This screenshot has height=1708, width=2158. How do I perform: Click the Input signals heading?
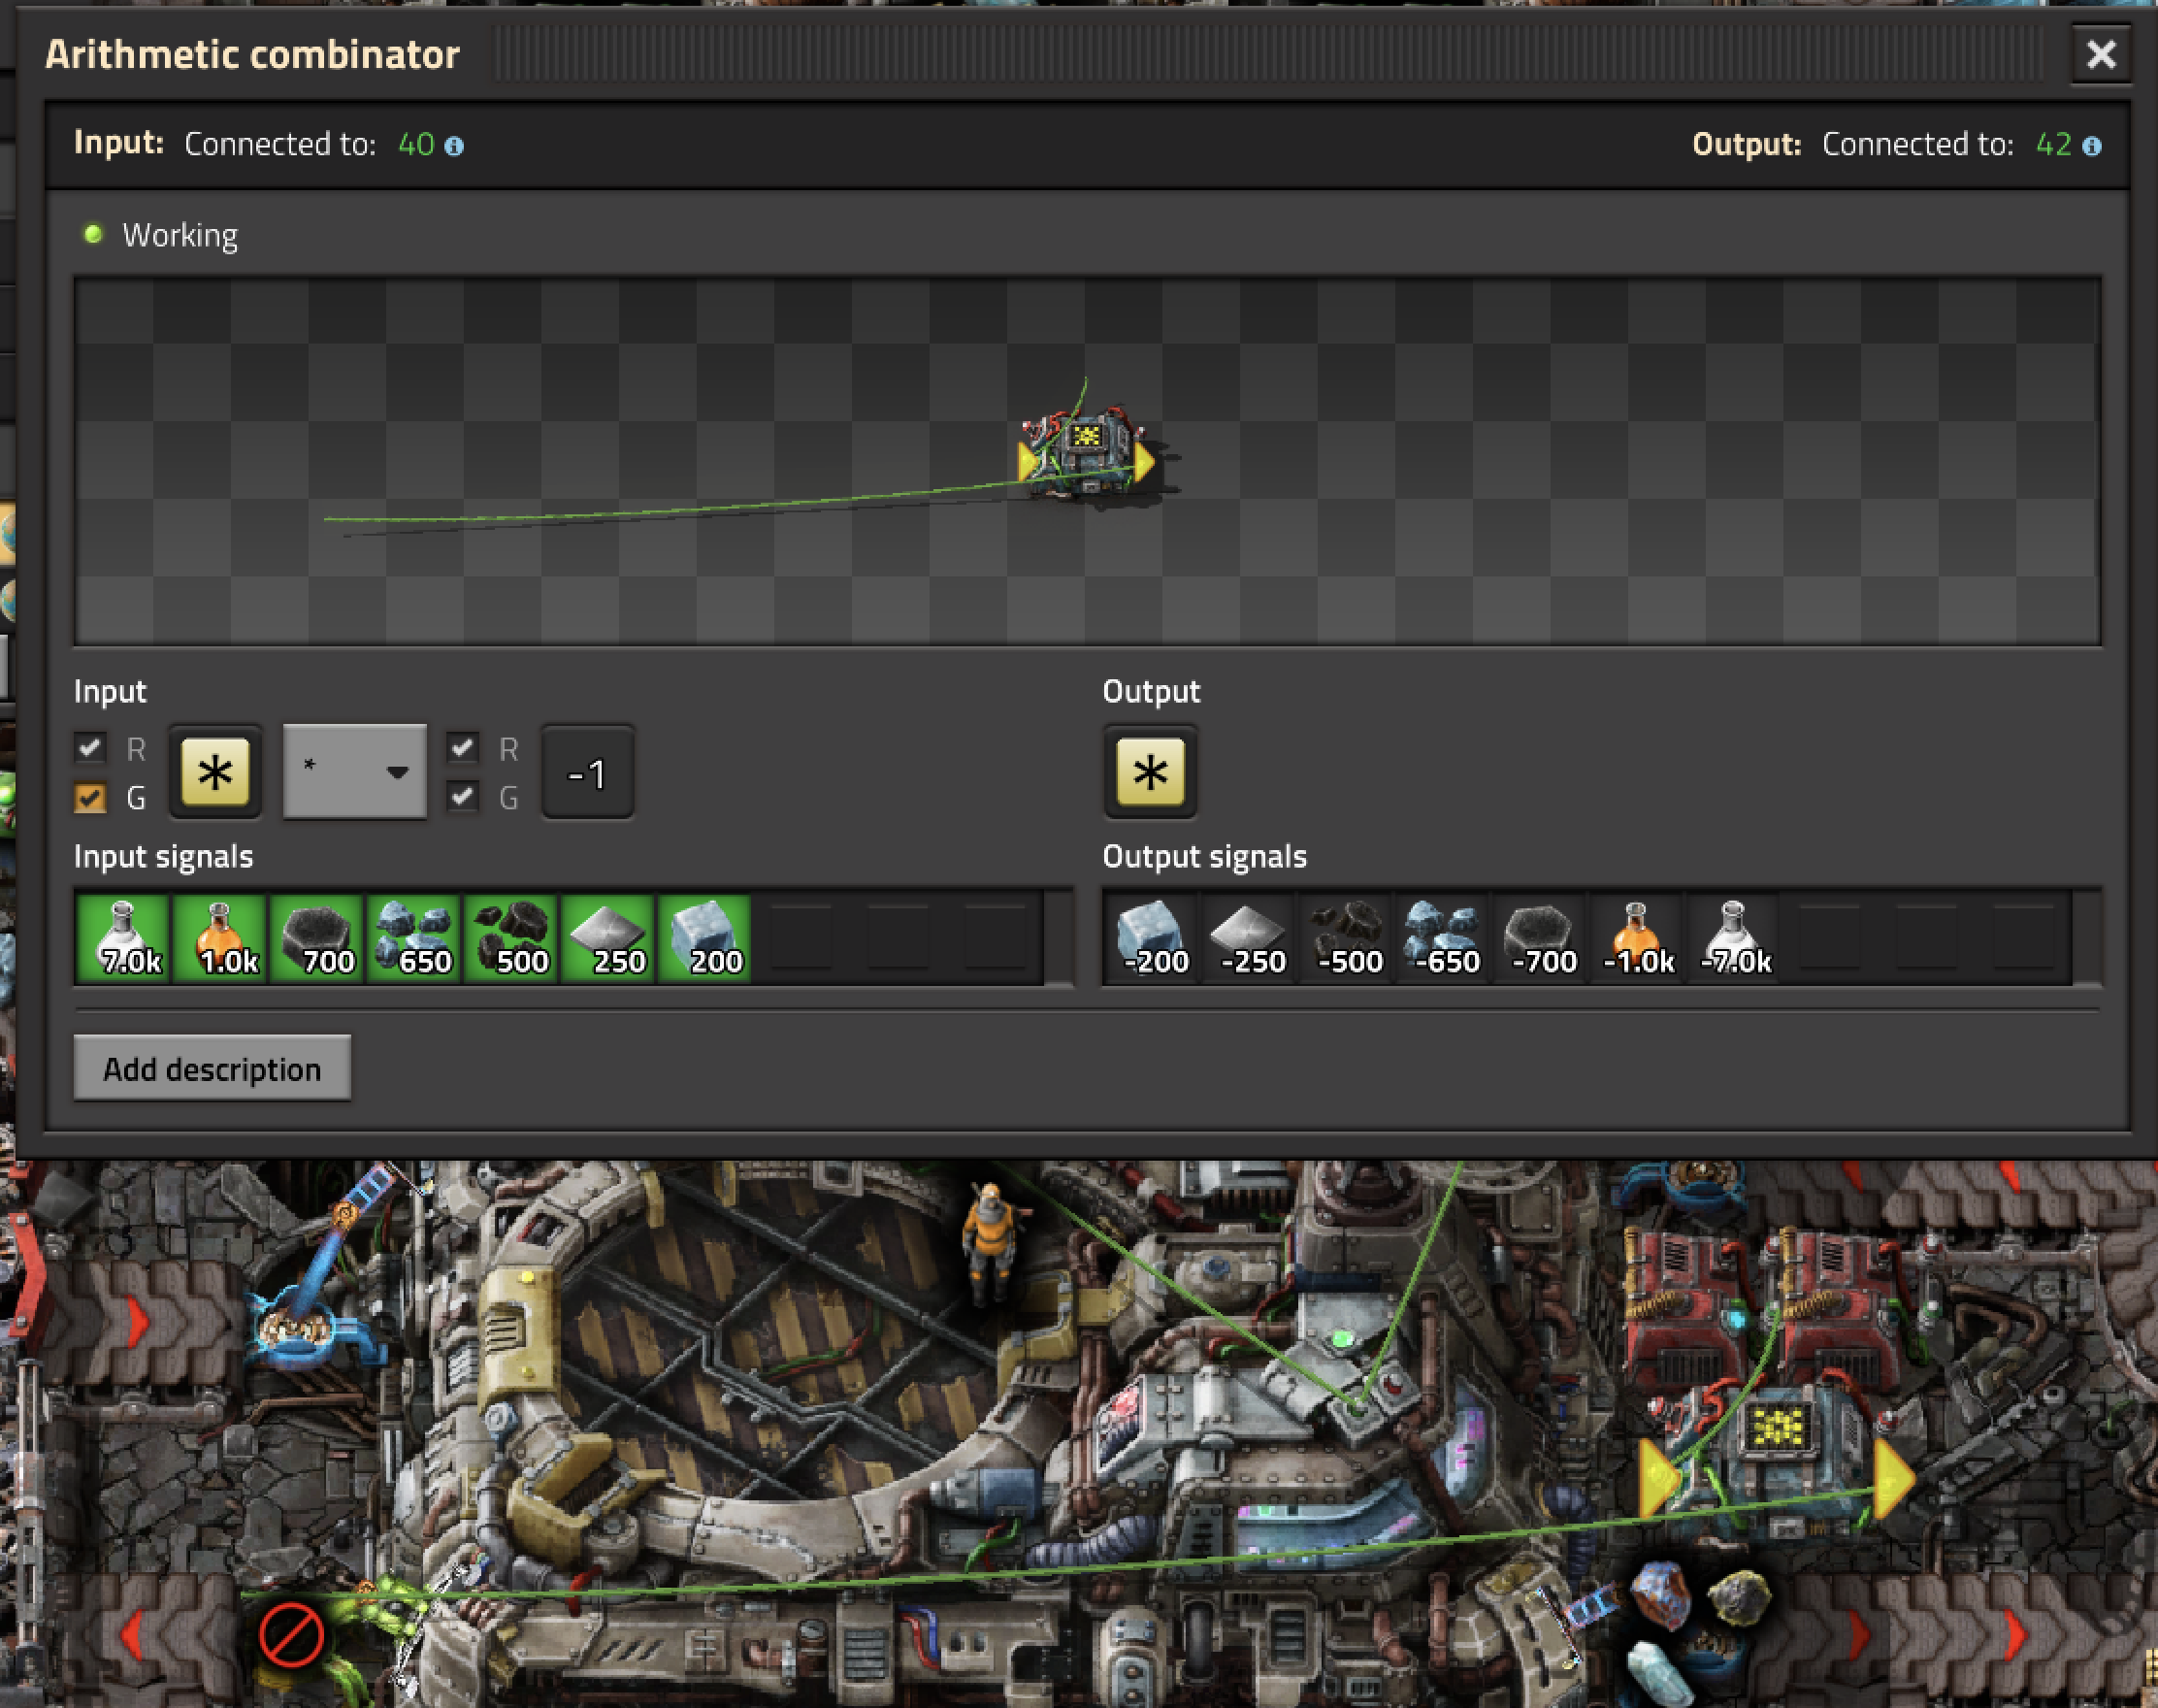click(x=163, y=856)
